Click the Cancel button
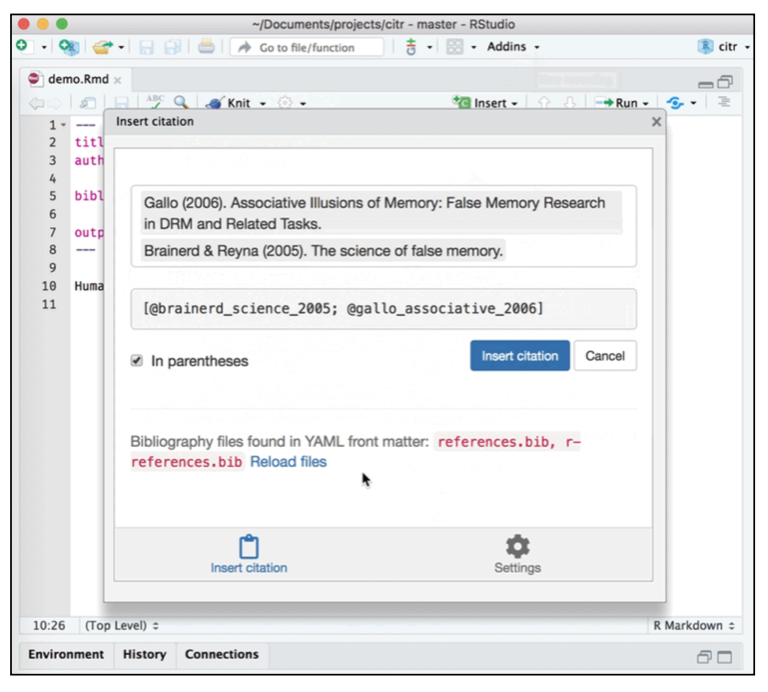 605,356
